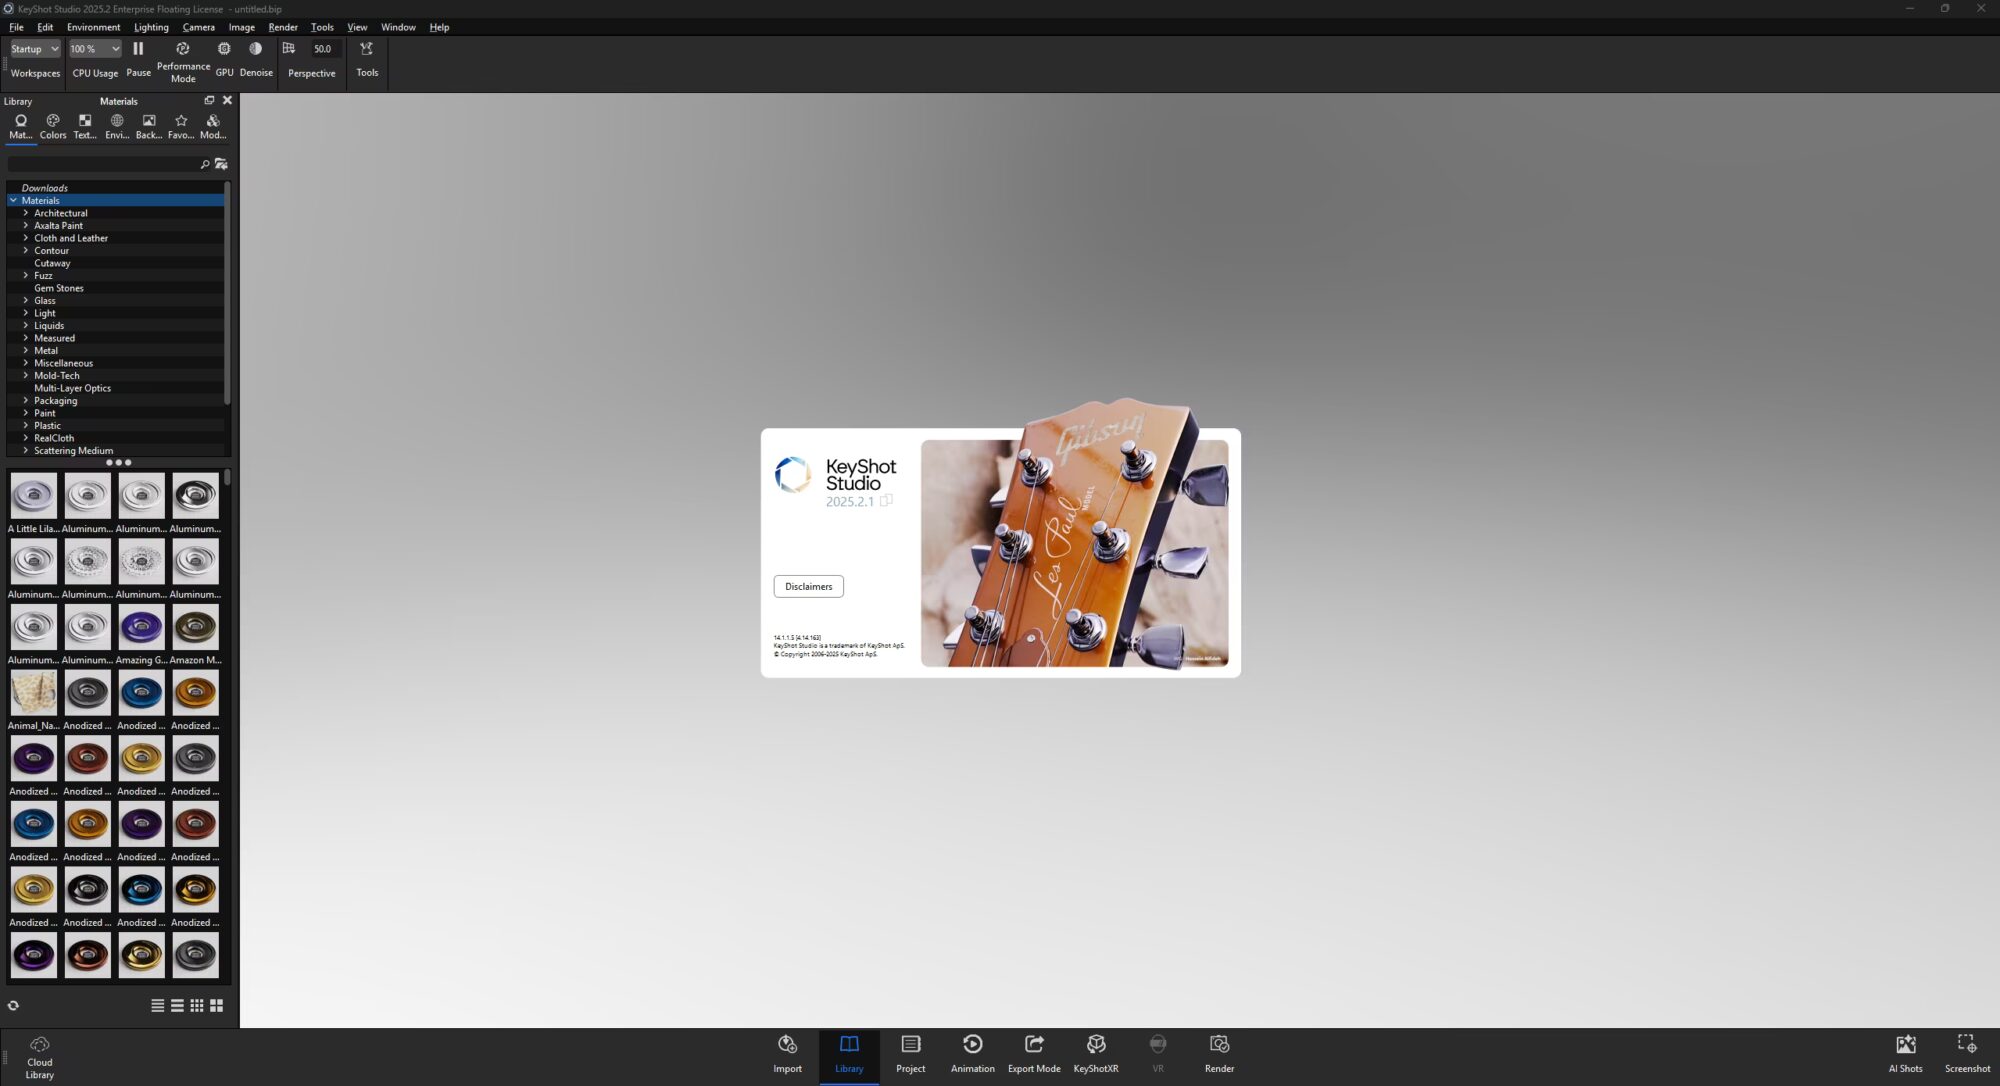The height and width of the screenshot is (1086, 2000).
Task: Take a Screenshot using the bottom bar icon
Action: tap(1965, 1052)
